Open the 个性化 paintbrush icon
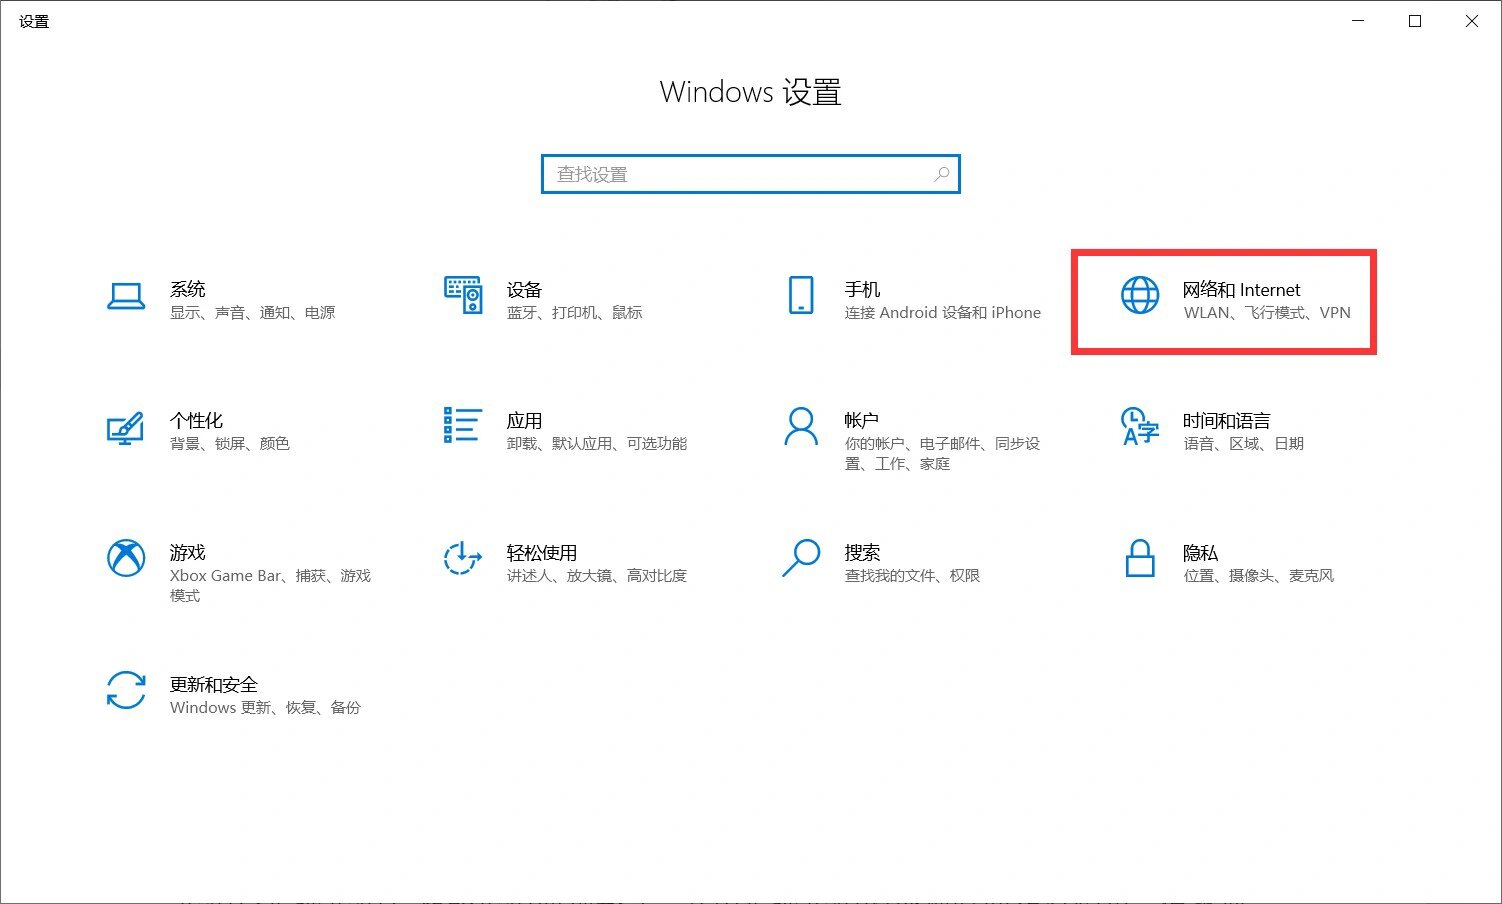This screenshot has height=904, width=1502. pyautogui.click(x=125, y=428)
